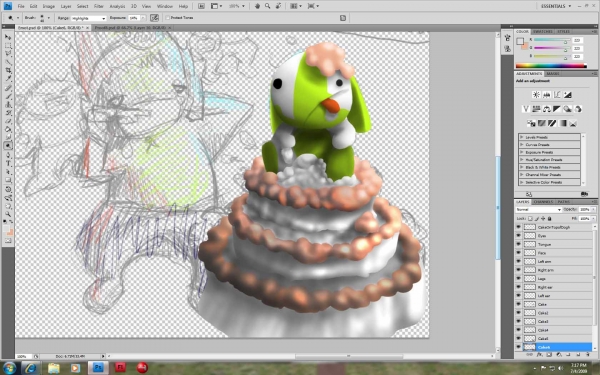Open the Filter menu

coord(99,6)
